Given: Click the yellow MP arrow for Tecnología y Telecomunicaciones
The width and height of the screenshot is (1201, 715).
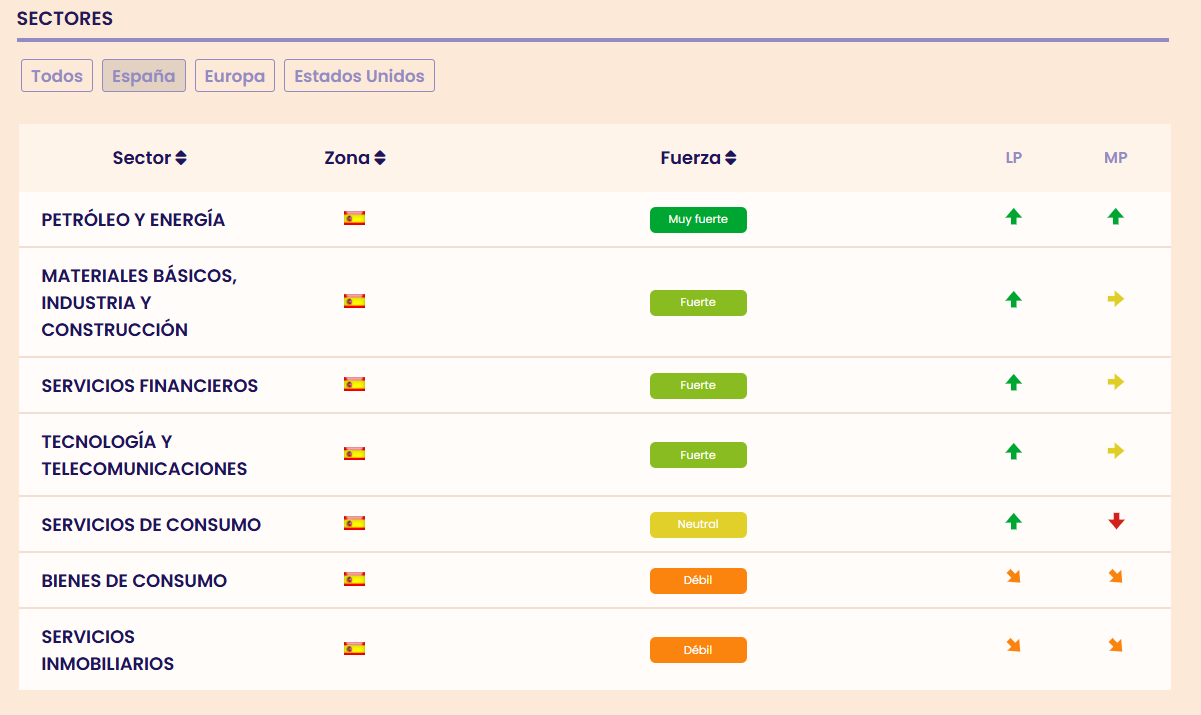Looking at the screenshot, I should point(1116,451).
